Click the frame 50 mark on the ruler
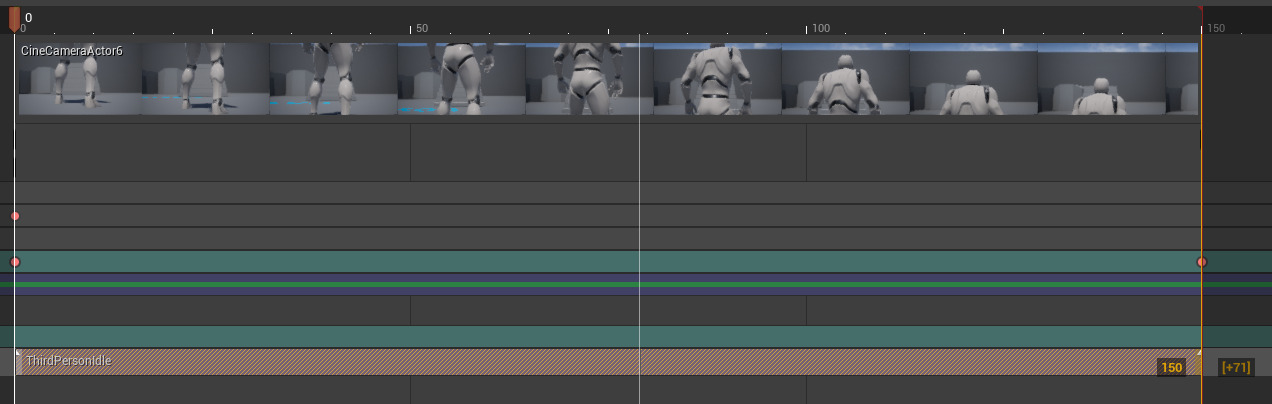1272x404 pixels. point(411,28)
